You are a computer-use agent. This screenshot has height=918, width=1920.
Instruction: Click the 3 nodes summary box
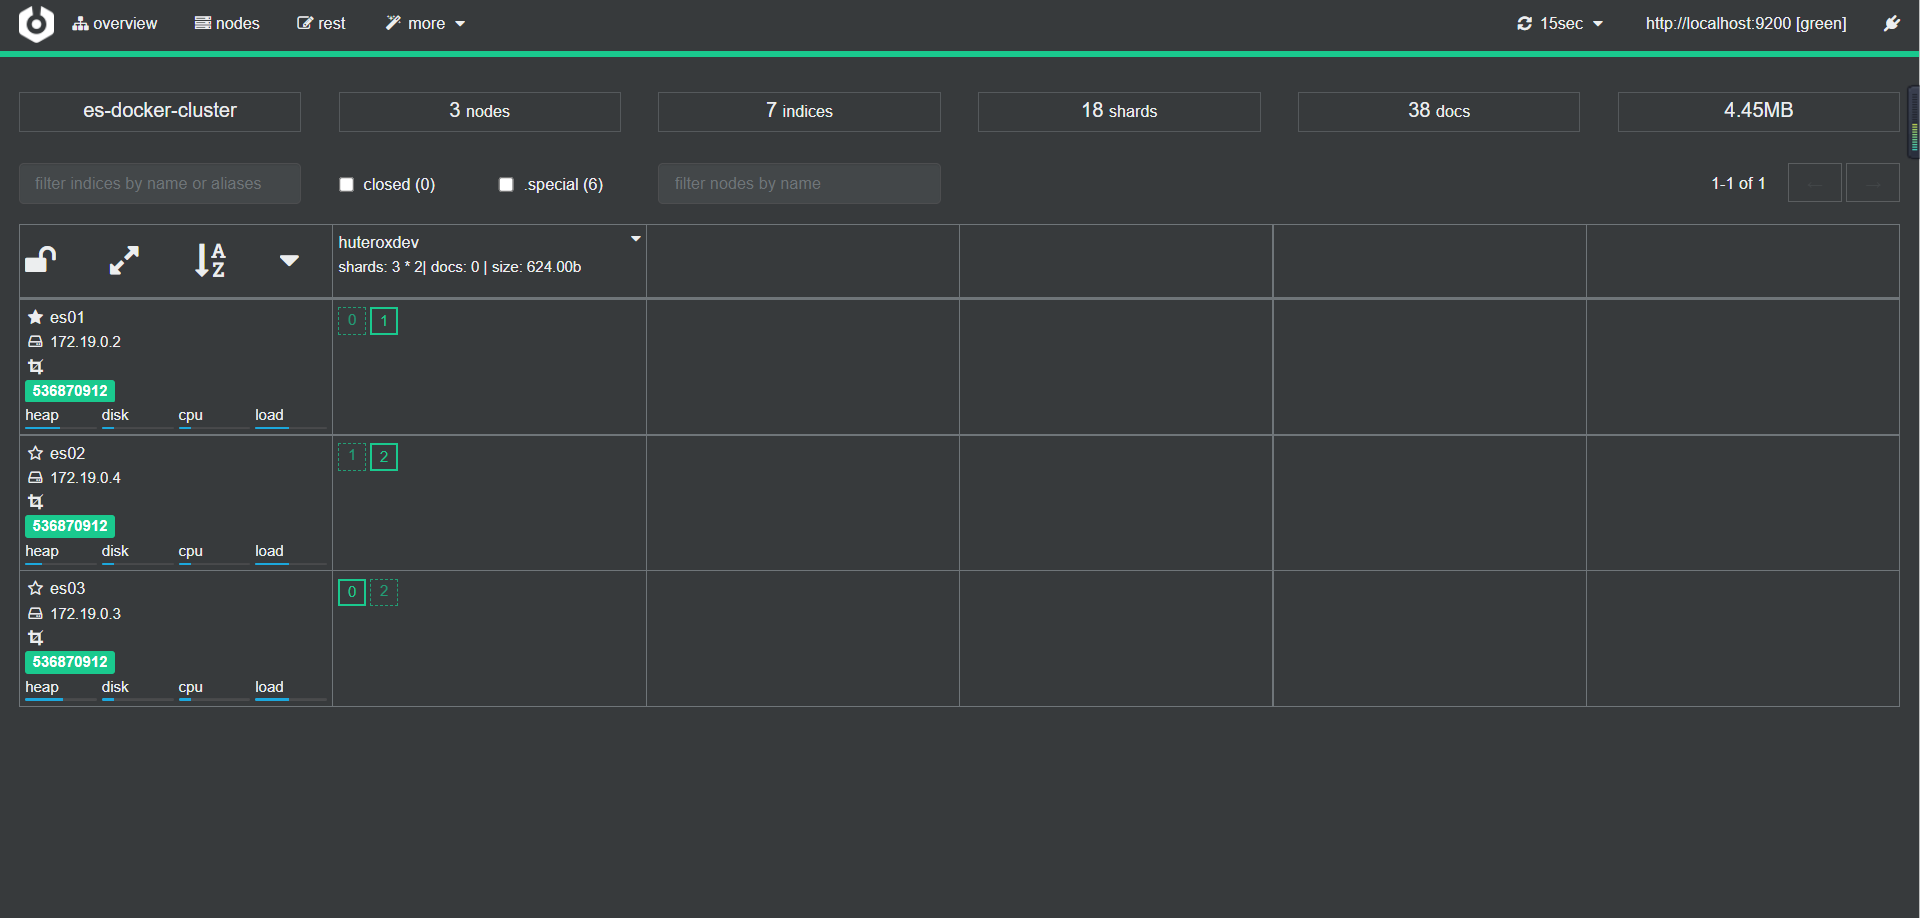(480, 111)
